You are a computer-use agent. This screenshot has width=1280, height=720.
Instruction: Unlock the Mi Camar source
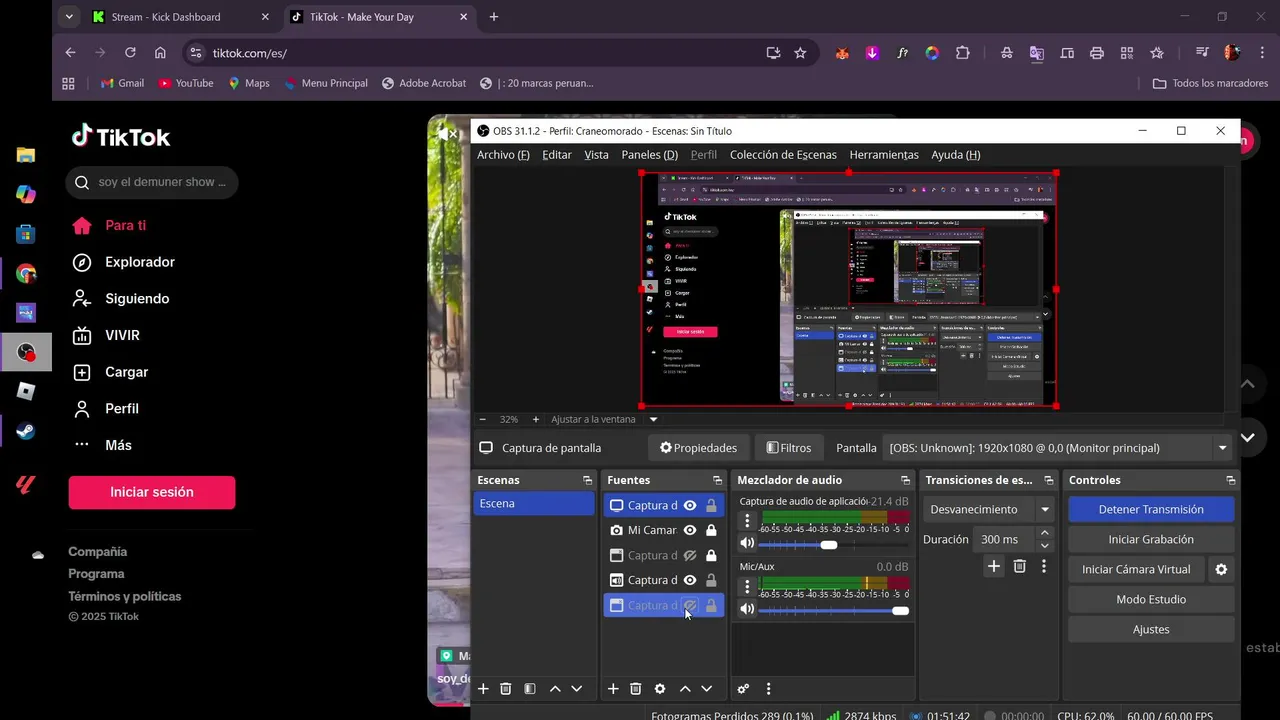[x=711, y=530]
